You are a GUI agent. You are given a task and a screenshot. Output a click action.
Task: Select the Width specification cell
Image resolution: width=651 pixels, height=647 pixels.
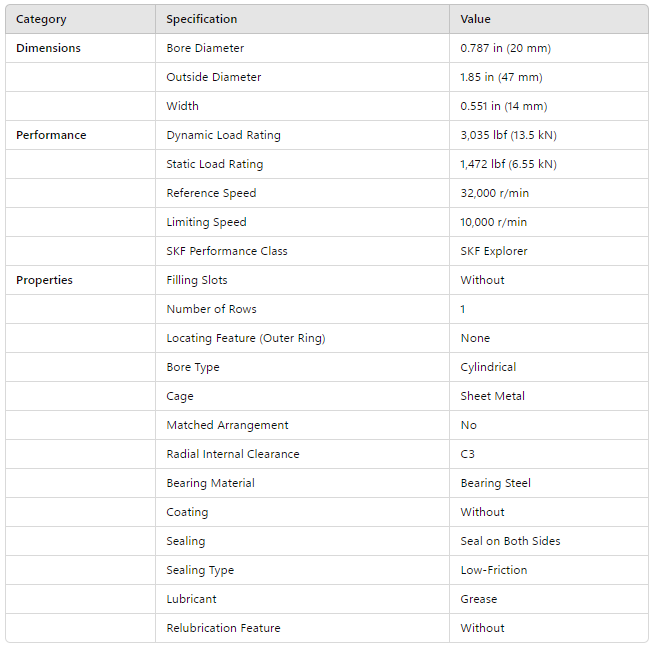coord(182,106)
